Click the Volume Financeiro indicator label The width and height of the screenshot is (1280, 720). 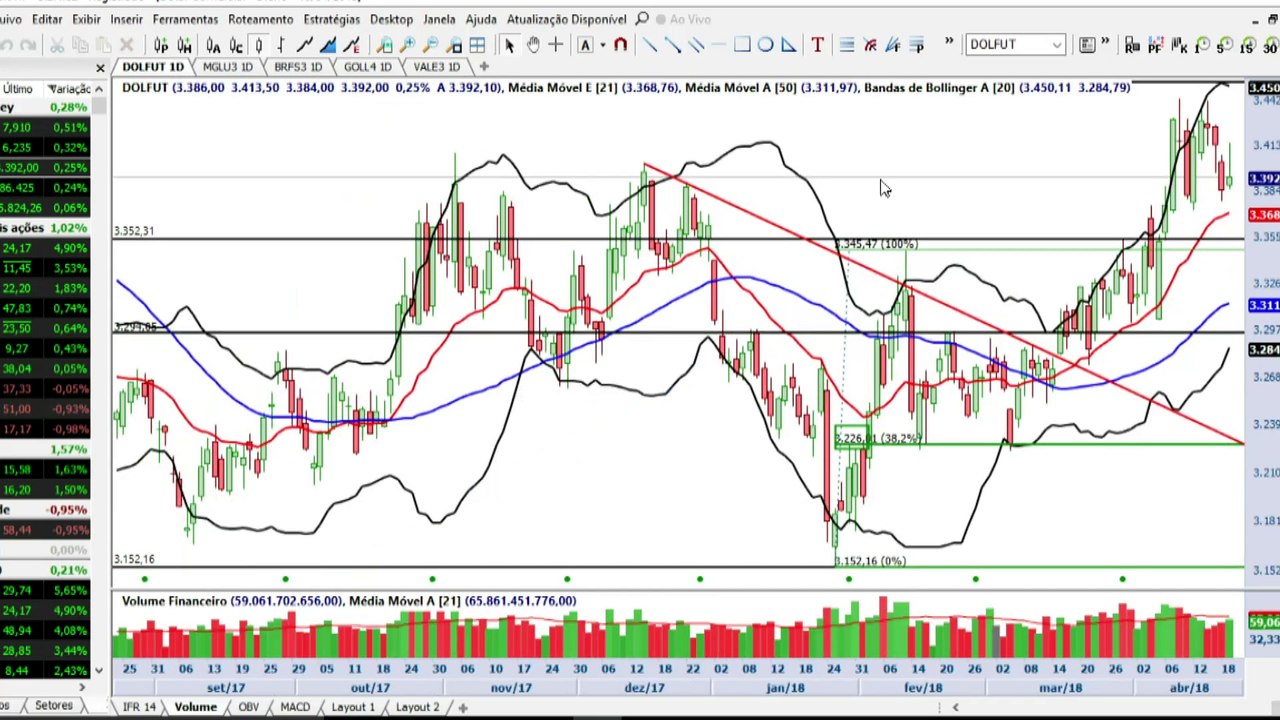click(174, 601)
